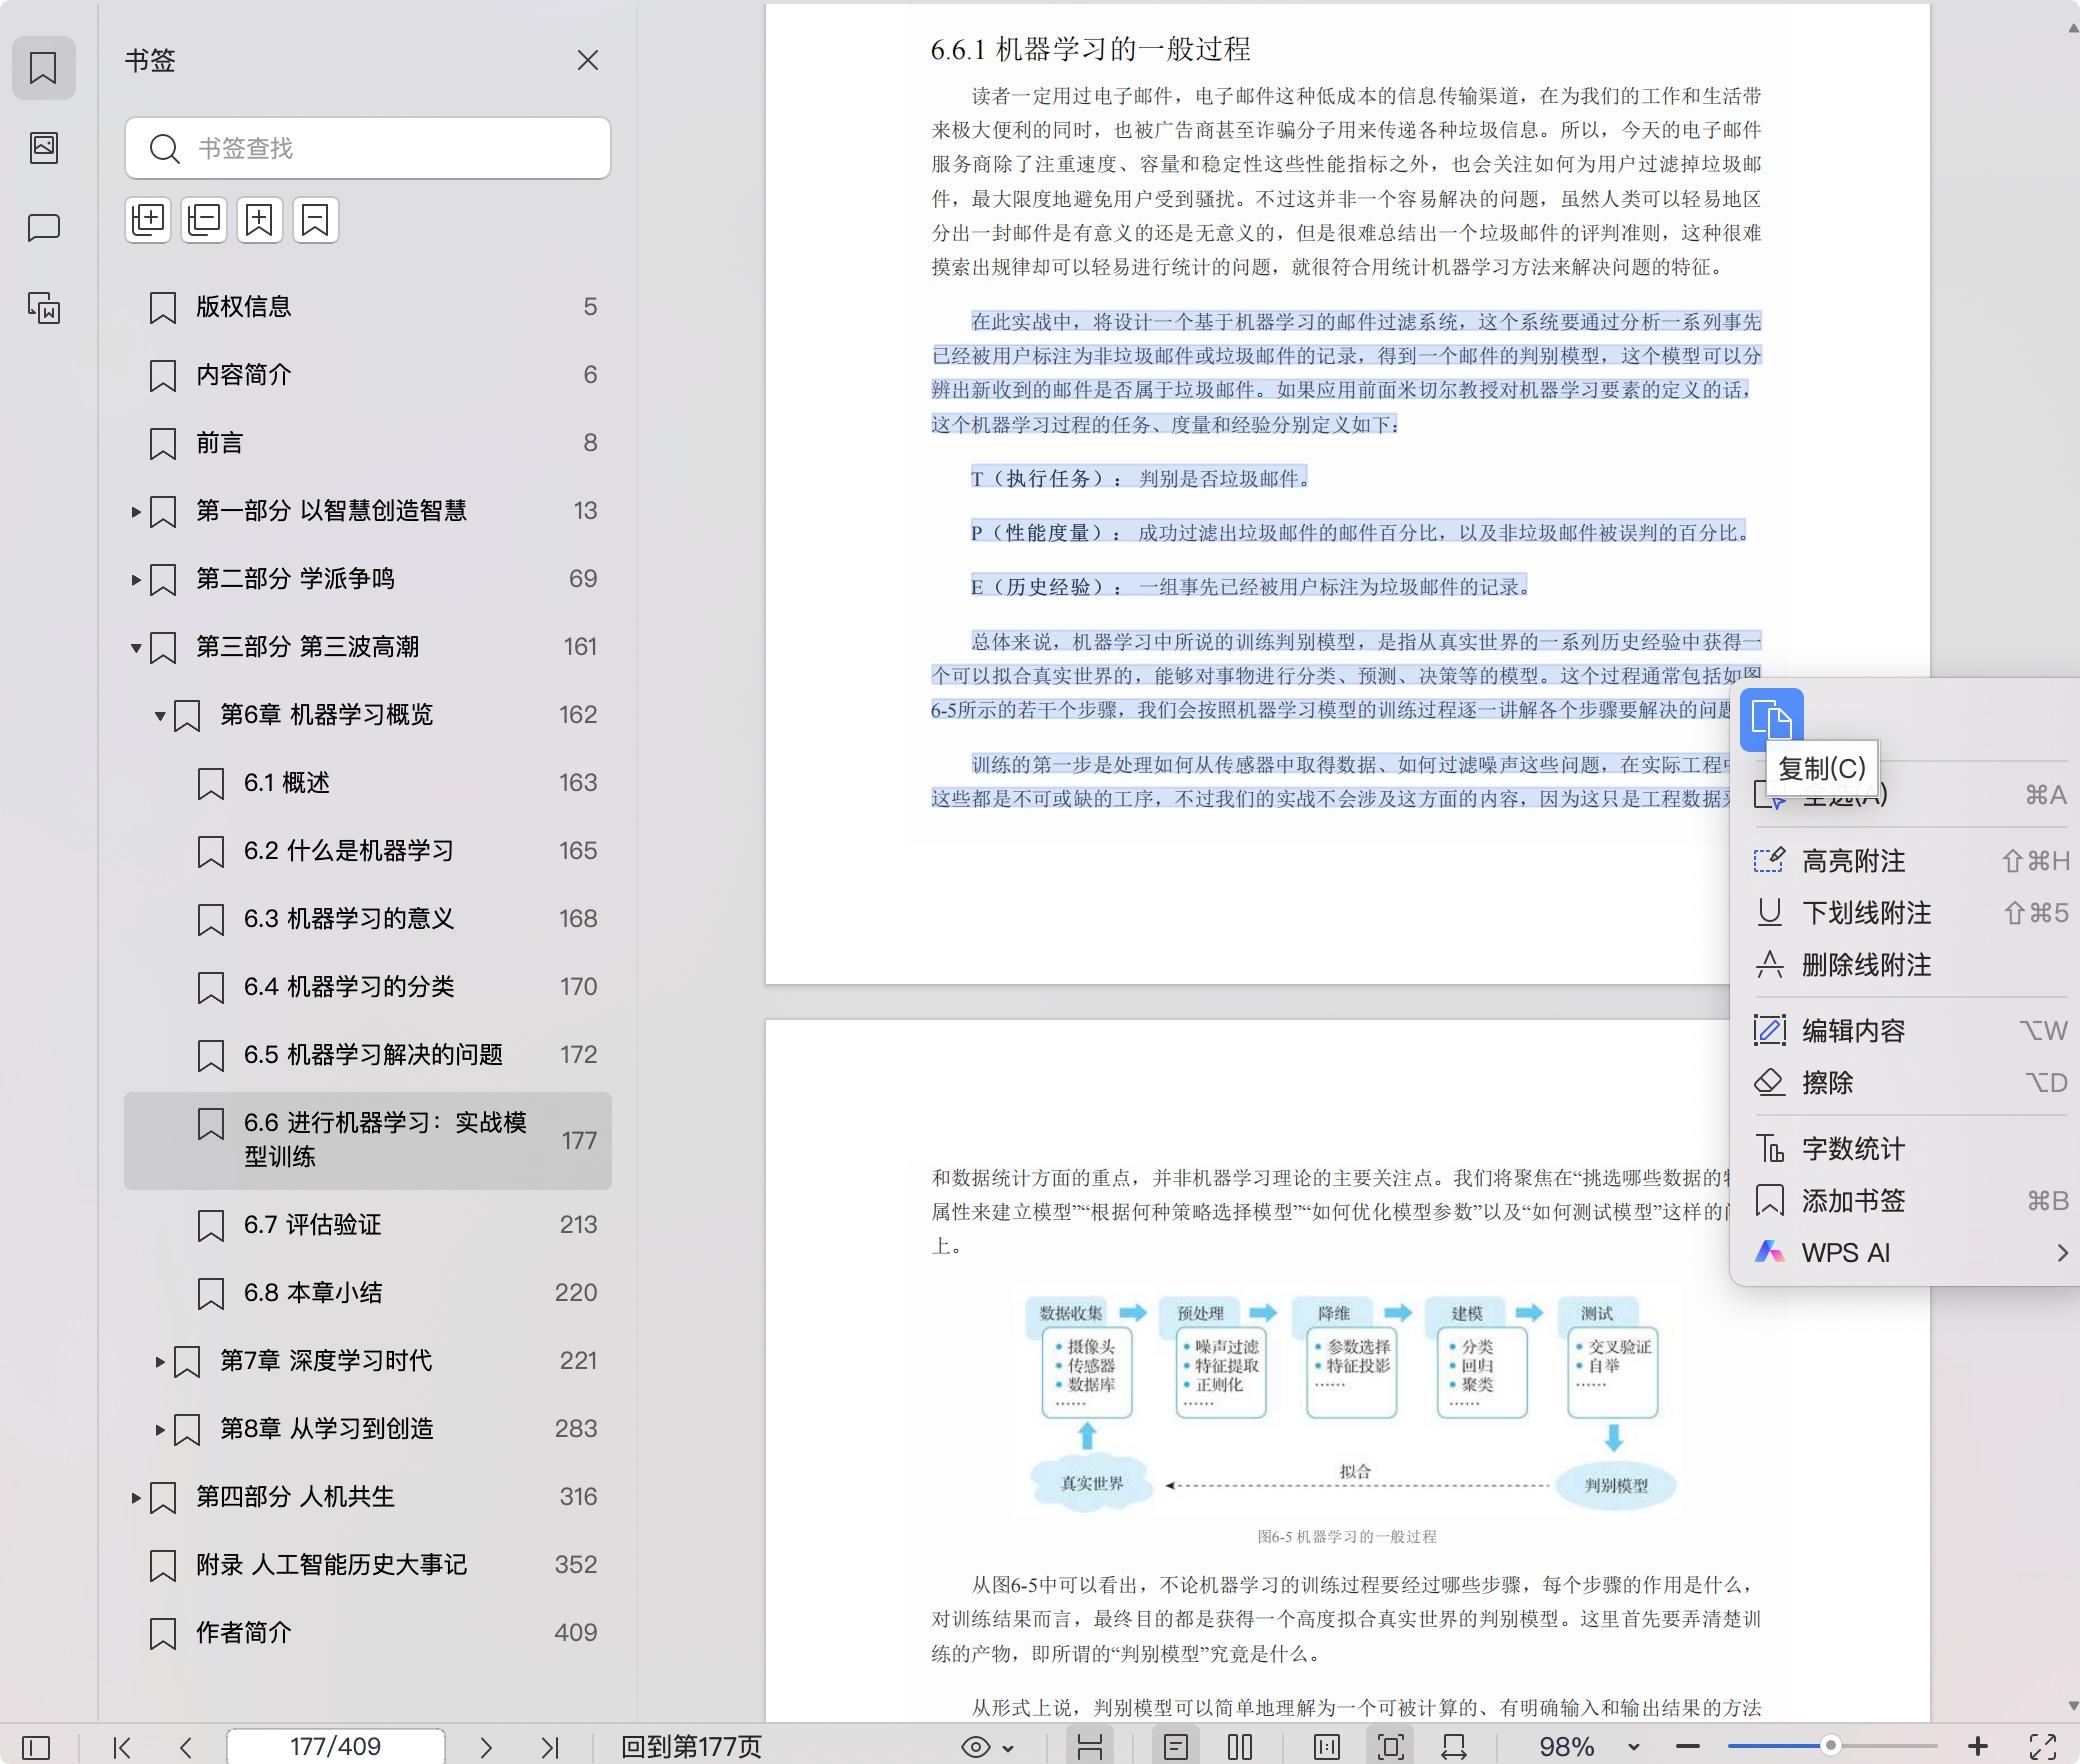This screenshot has height=1764, width=2080.
Task: Remove a bookmark with the remove-bookmark icon
Action: pyautogui.click(x=316, y=220)
